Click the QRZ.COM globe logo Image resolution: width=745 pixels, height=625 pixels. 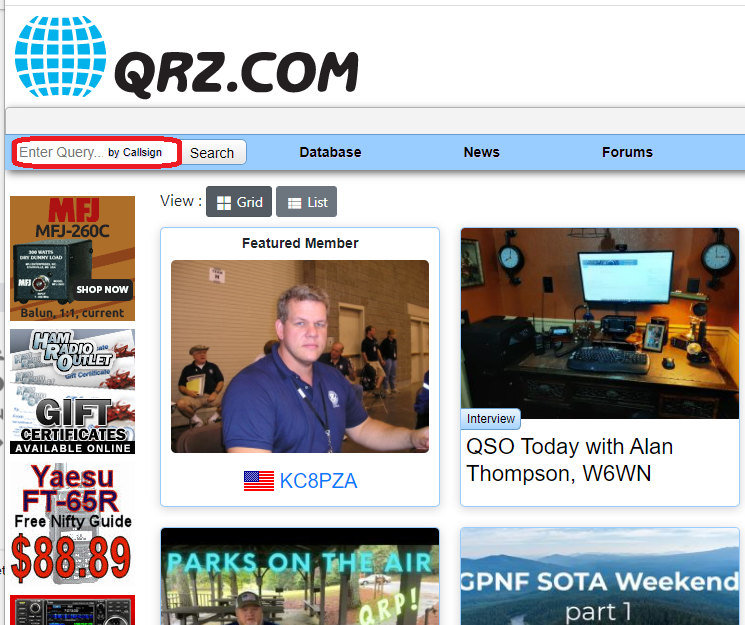pos(60,56)
